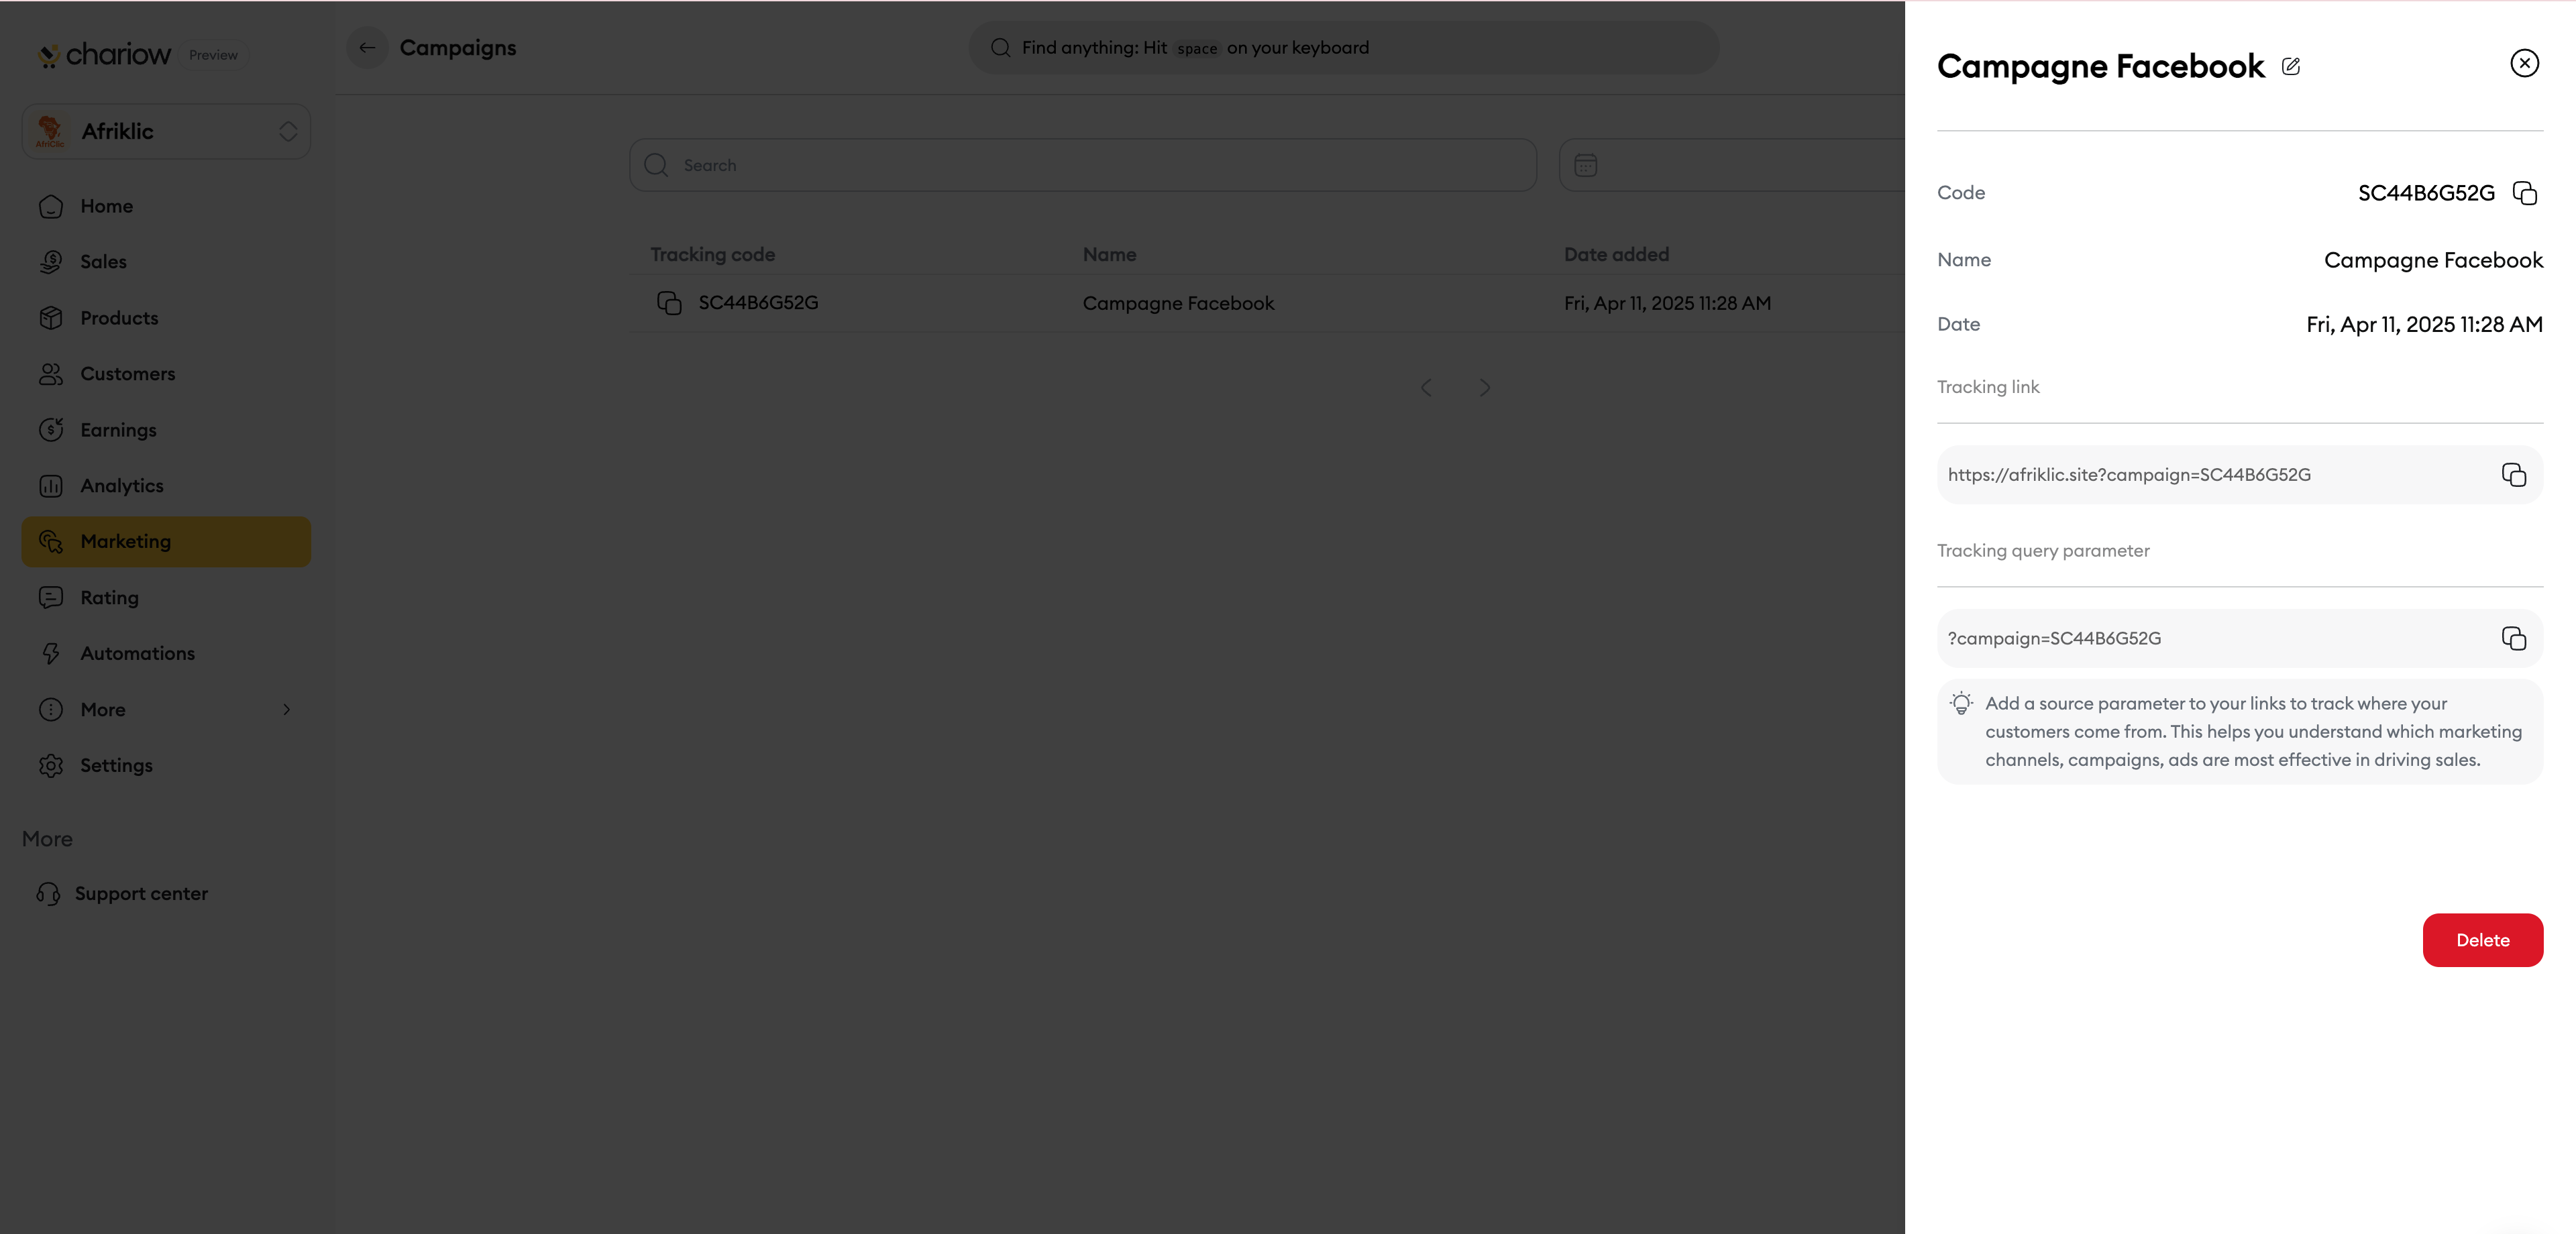Open the Analytics sidebar item
The height and width of the screenshot is (1234, 2576).
point(166,486)
